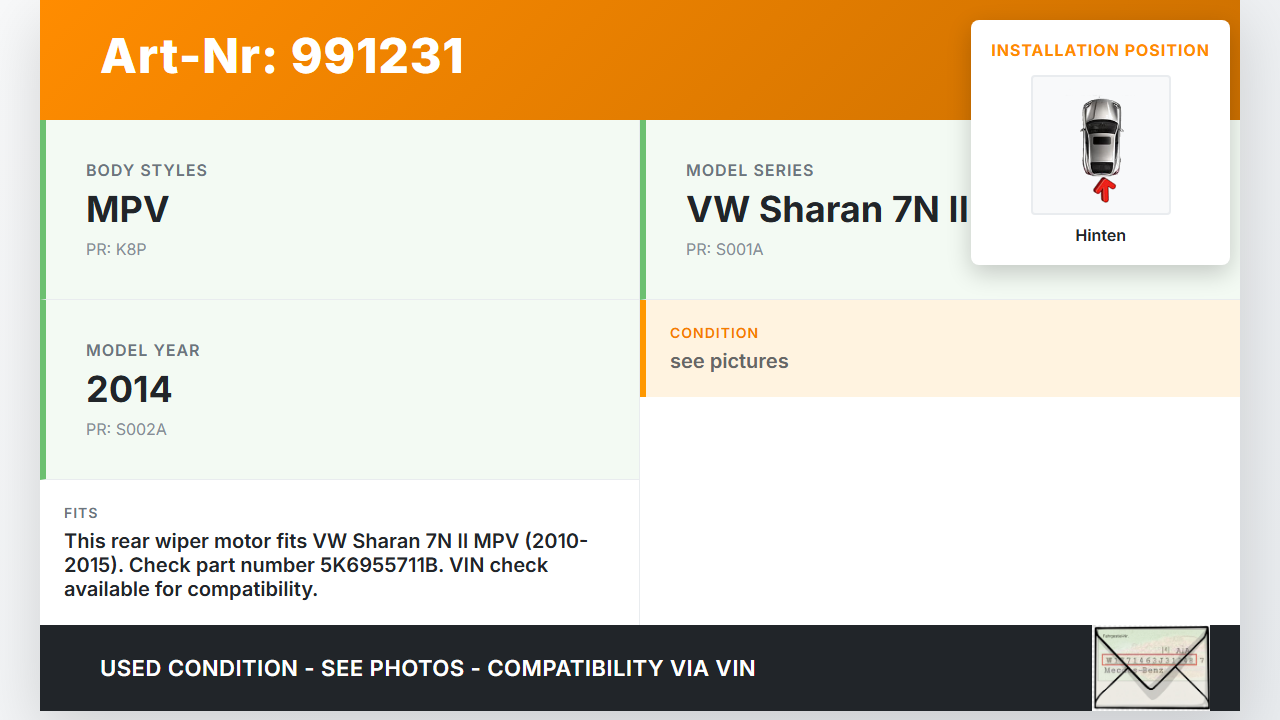Click the Fits description paragraph
Image resolution: width=1280 pixels, height=720 pixels.
pyautogui.click(x=326, y=565)
